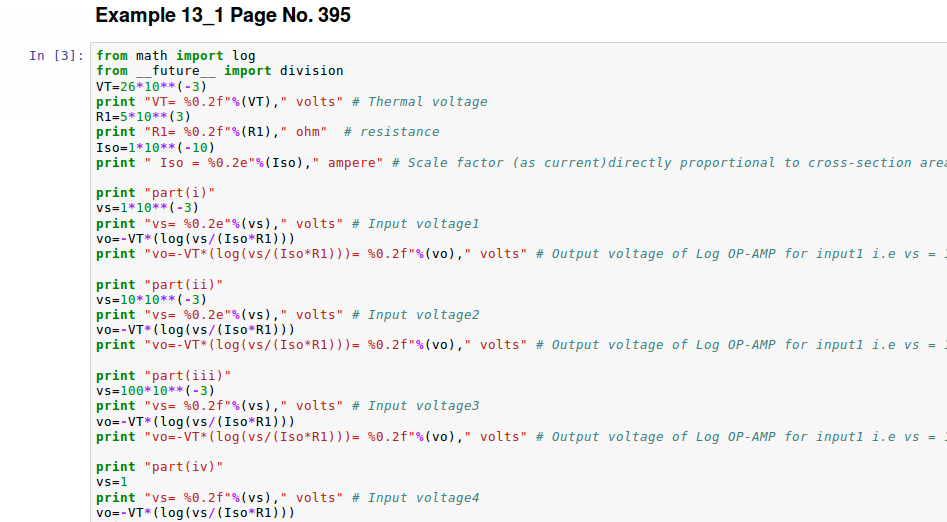
Task: Click the '# Input voltage2' comment
Action: click(x=423, y=315)
